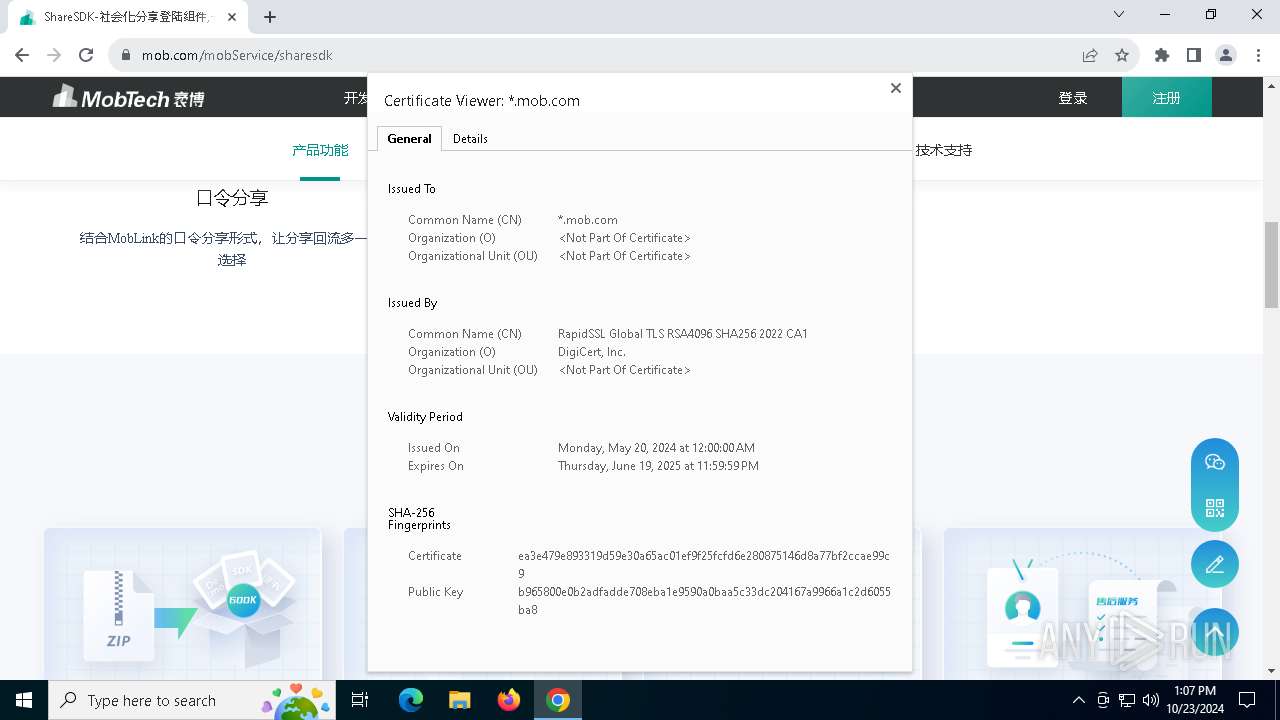
Task: Close the Certificate Viewer dialog
Action: click(x=896, y=88)
